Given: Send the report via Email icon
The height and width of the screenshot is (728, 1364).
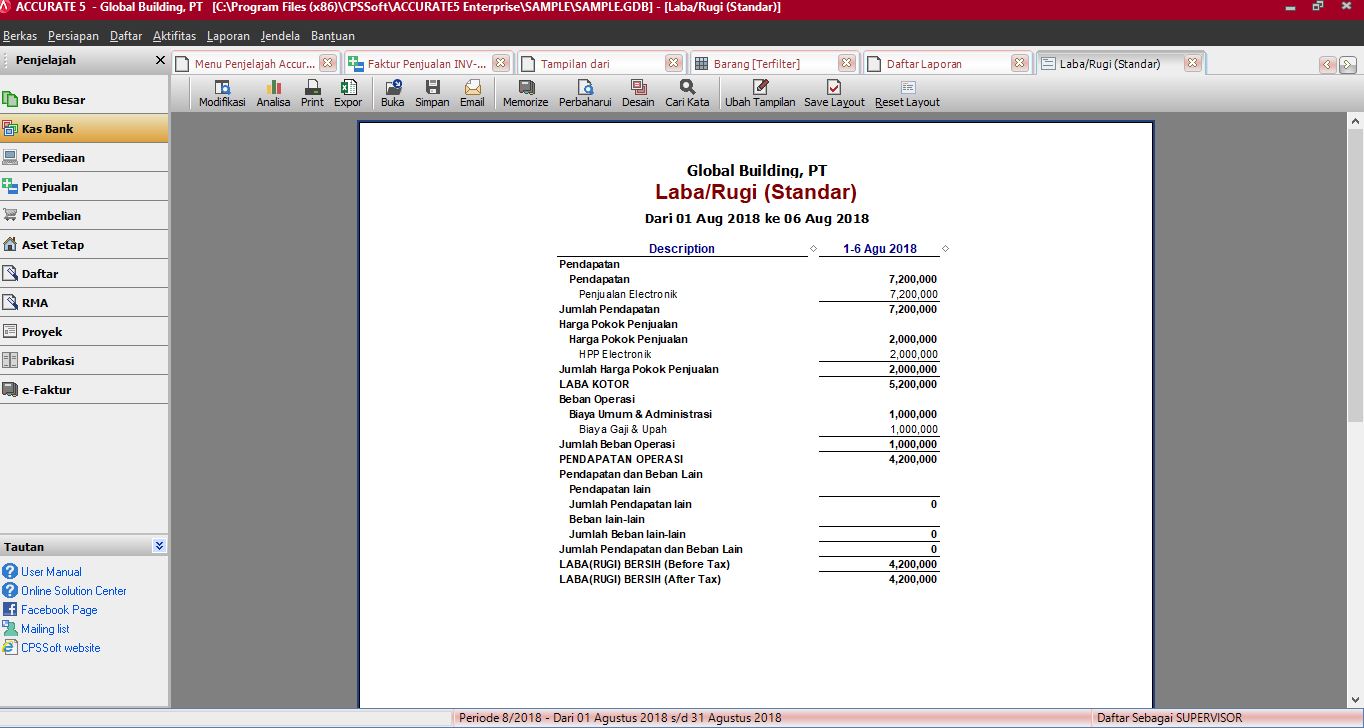Looking at the screenshot, I should pos(472,93).
